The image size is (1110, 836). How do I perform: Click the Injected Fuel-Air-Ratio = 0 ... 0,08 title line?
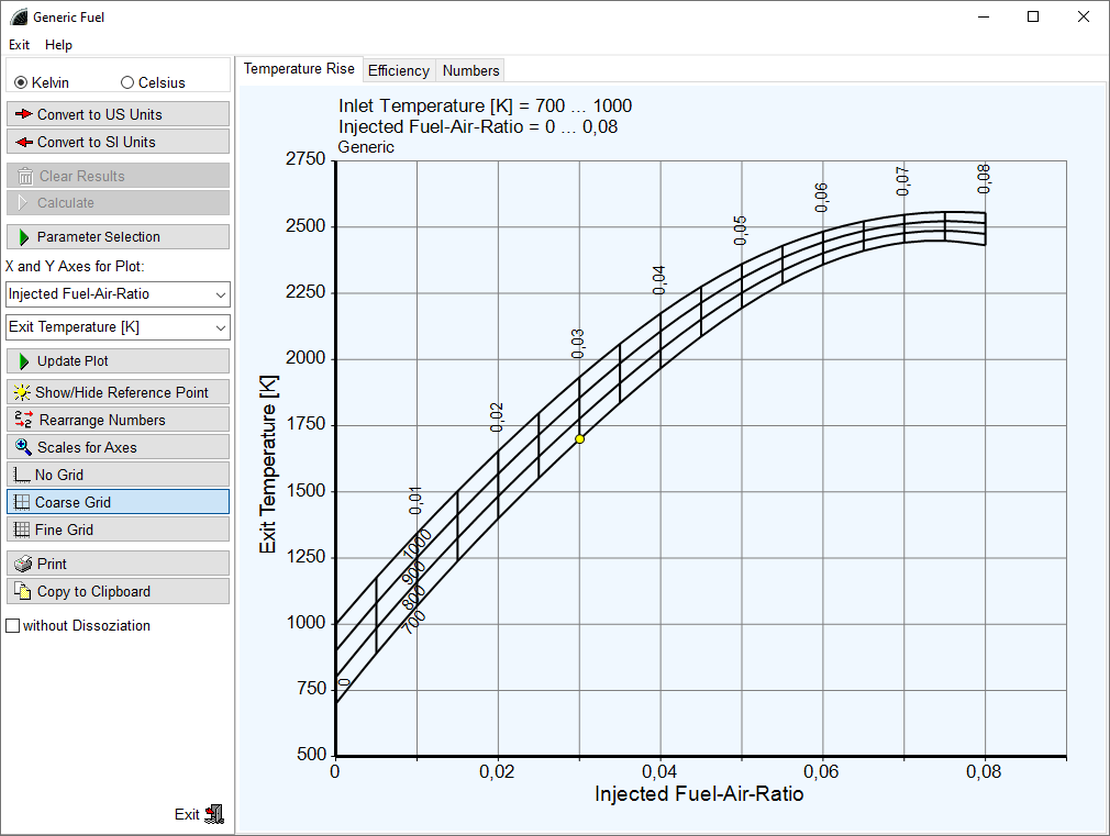click(x=478, y=127)
